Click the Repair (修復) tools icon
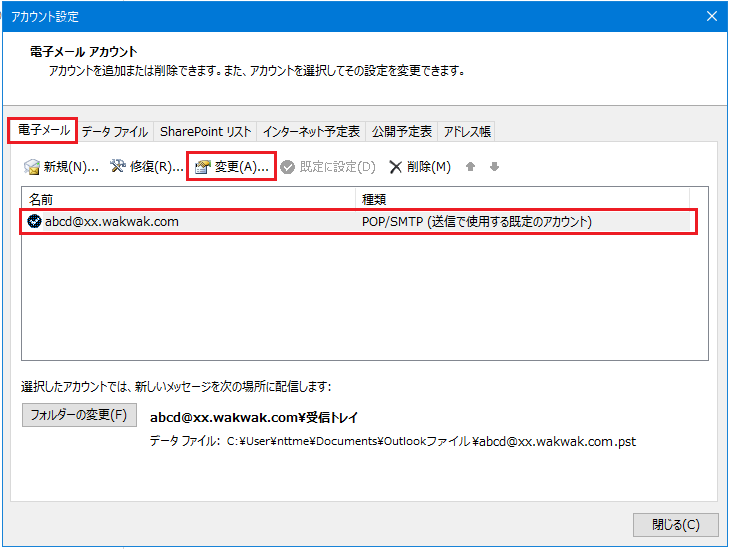729x549 pixels. pos(118,167)
